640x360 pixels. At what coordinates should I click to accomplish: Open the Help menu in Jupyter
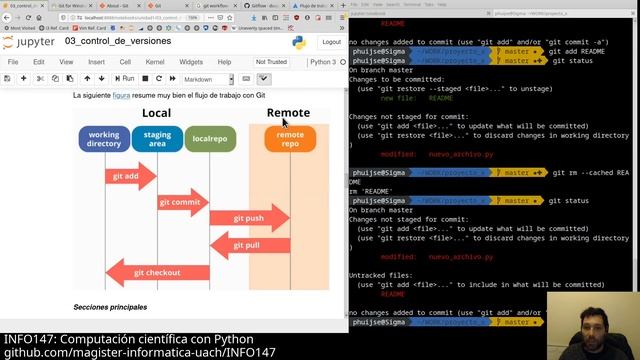tap(224, 62)
